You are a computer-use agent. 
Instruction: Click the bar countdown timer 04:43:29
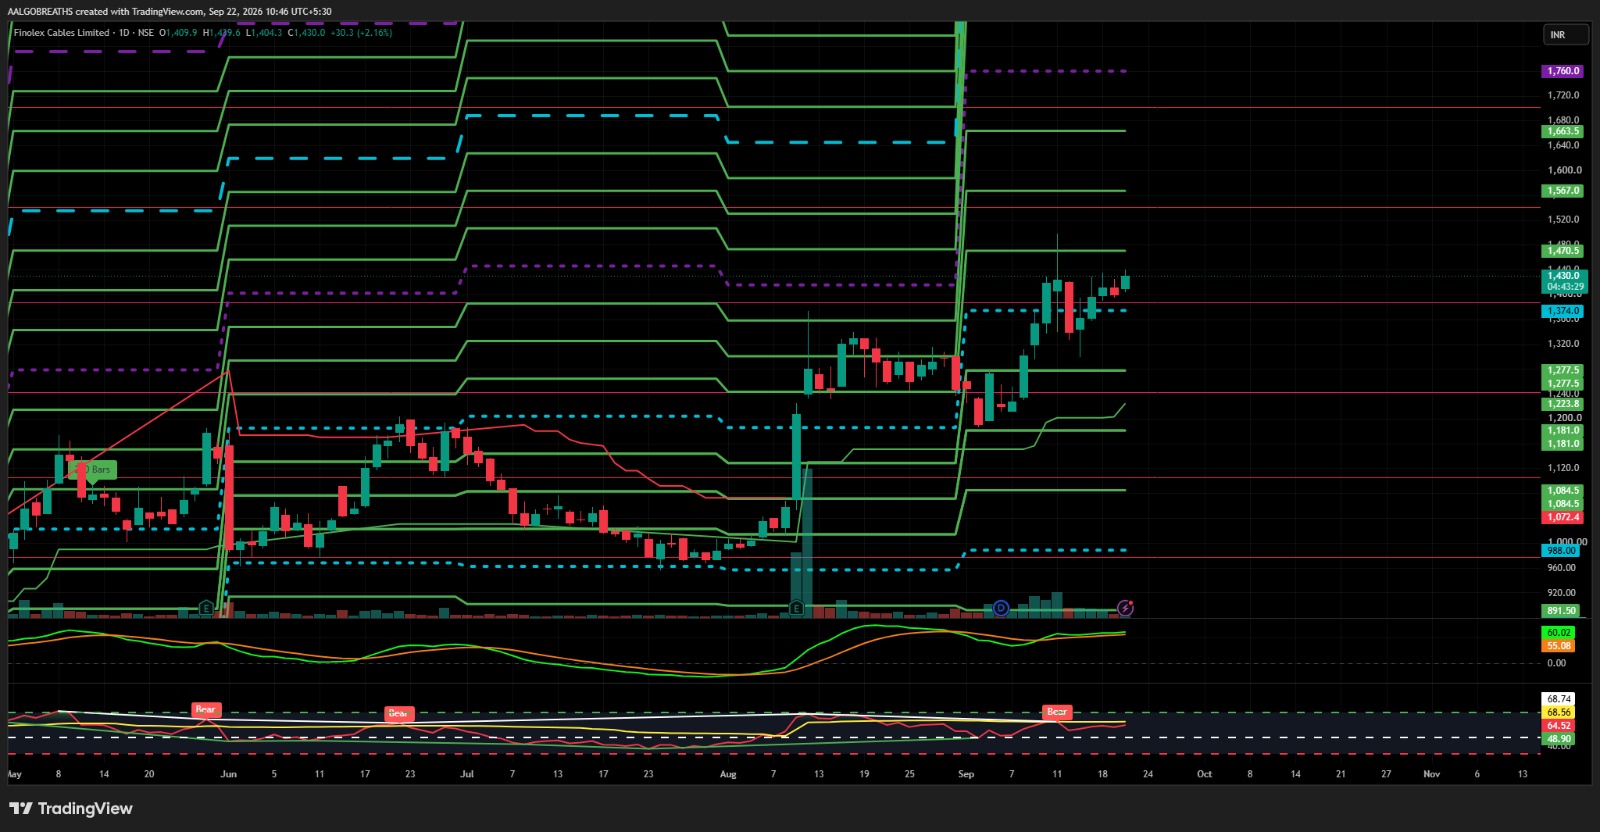pos(1564,287)
